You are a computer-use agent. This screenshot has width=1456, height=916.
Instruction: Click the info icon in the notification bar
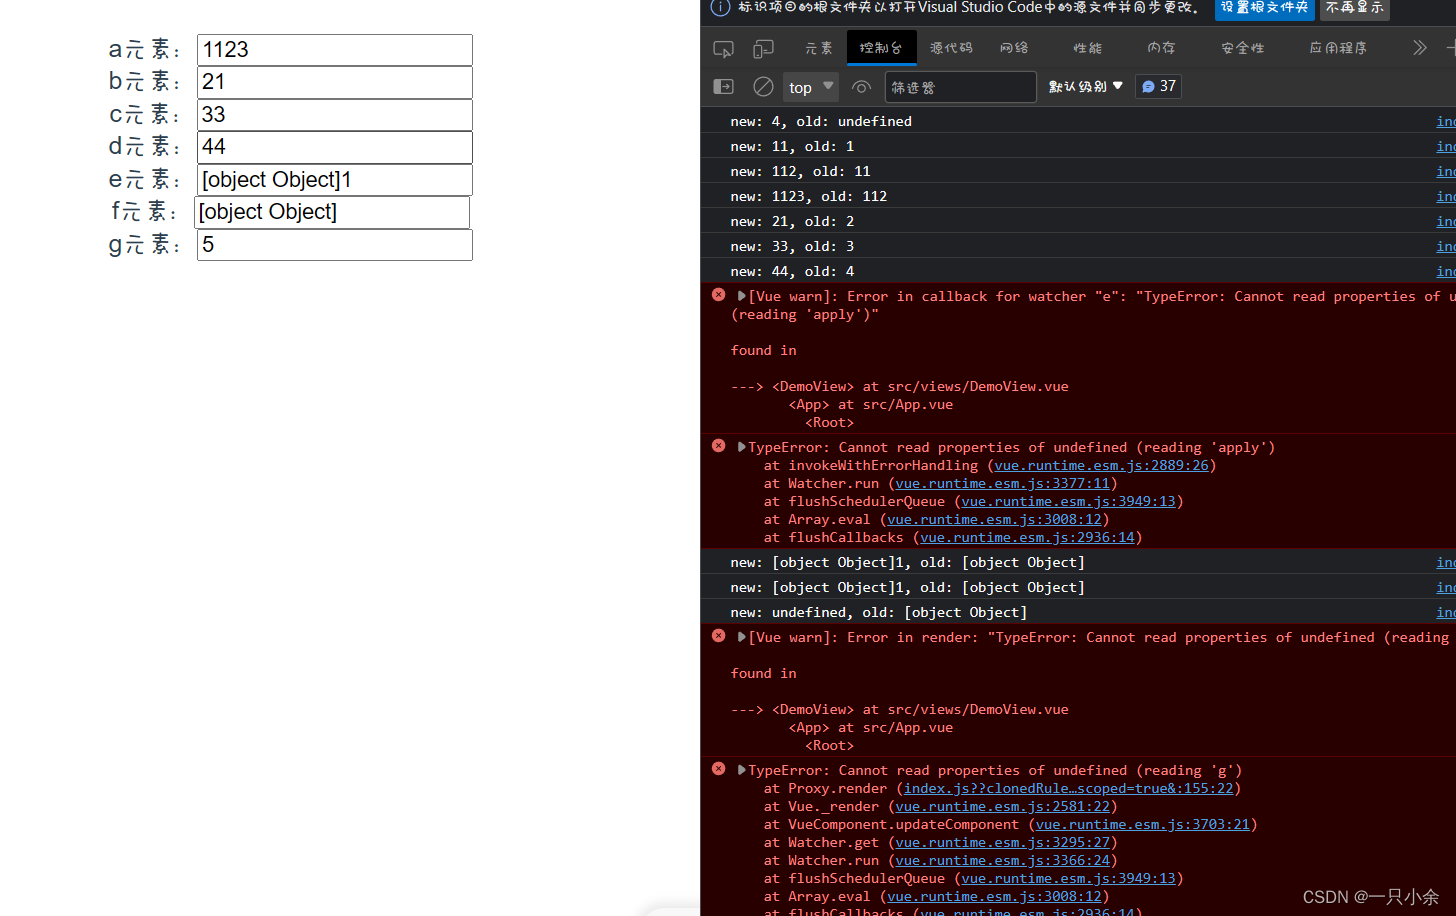tap(719, 7)
